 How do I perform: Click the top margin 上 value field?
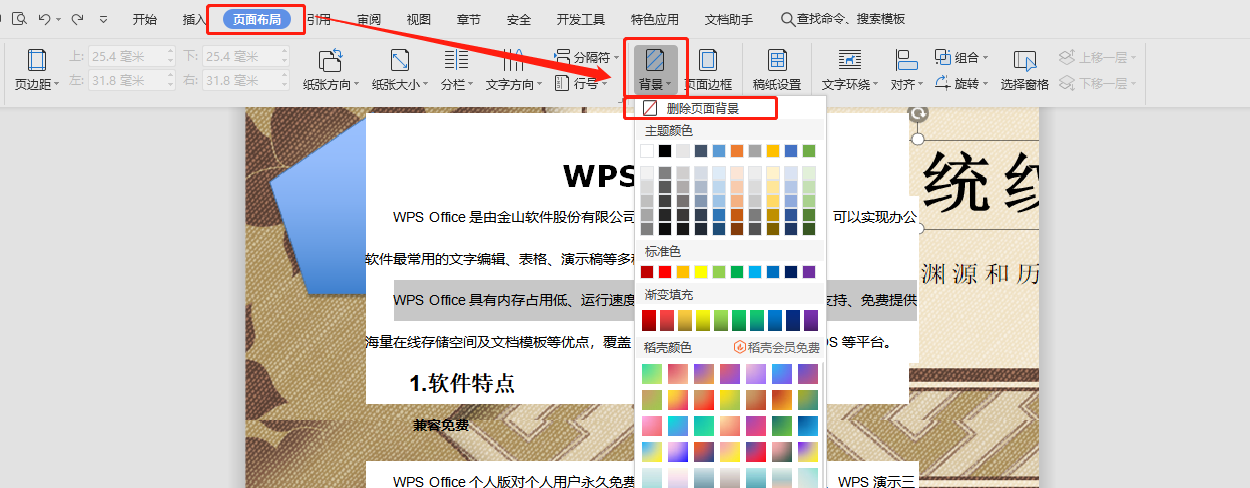(x=133, y=57)
